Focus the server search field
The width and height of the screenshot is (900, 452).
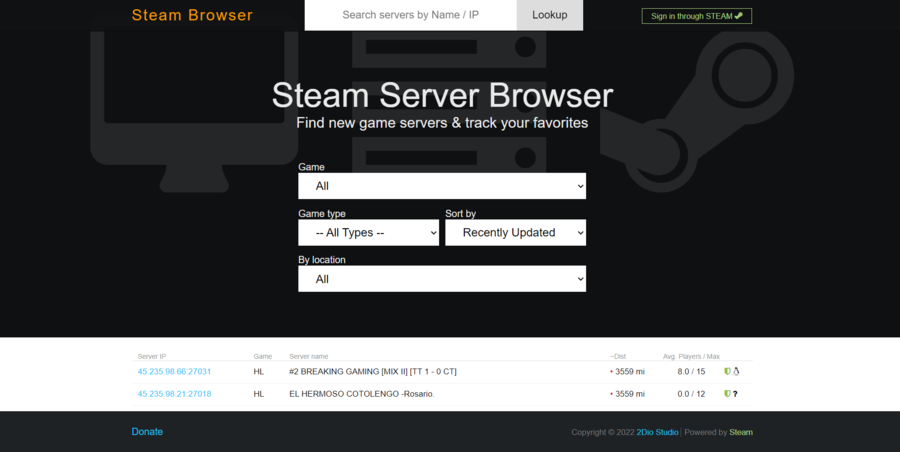(410, 15)
